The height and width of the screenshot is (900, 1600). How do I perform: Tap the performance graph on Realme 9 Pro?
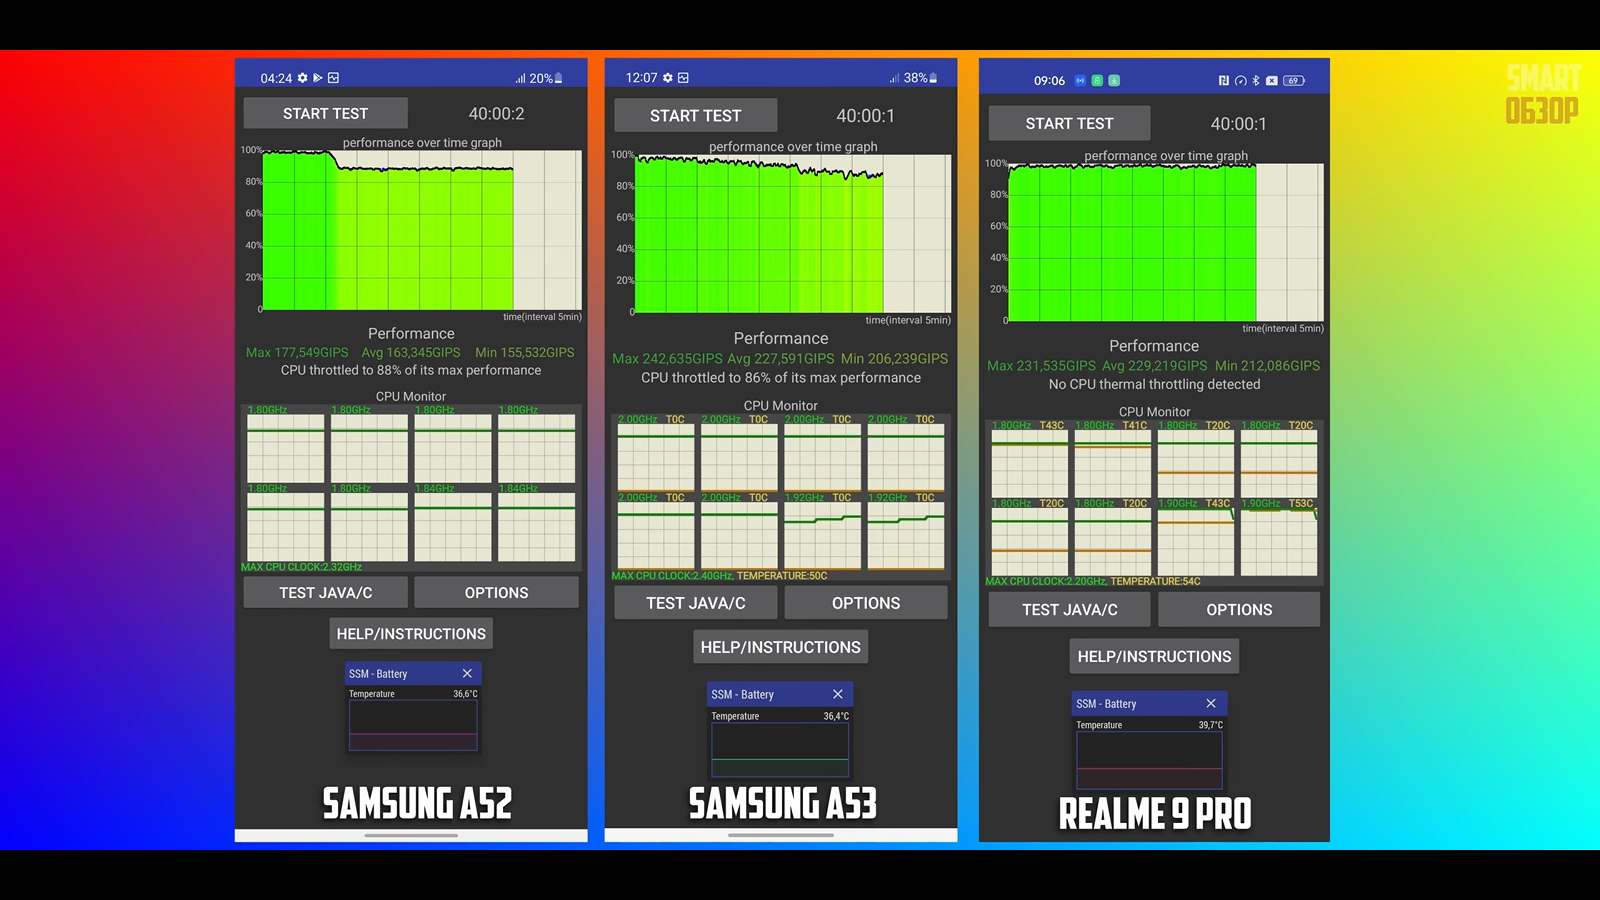pyautogui.click(x=1165, y=242)
